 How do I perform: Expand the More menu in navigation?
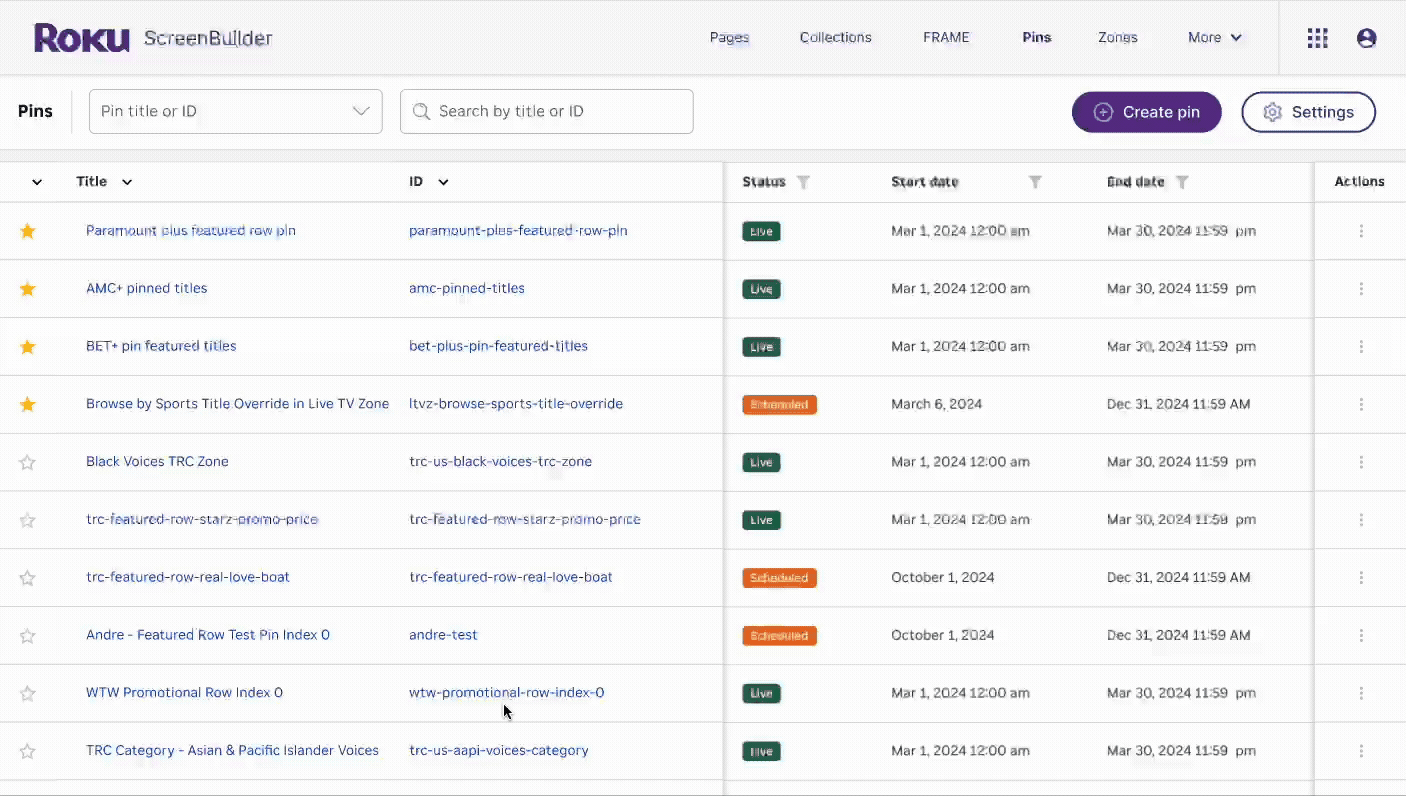tap(1215, 38)
